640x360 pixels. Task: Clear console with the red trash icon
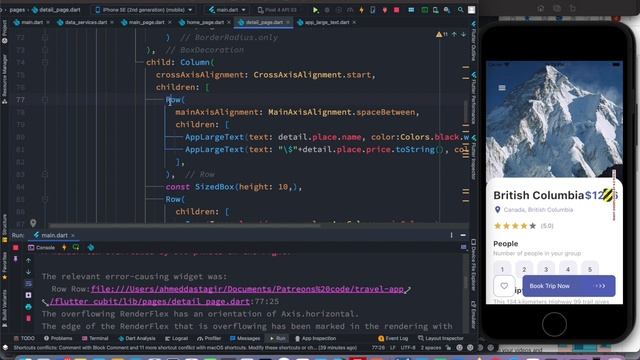pyautogui.click(x=29, y=318)
